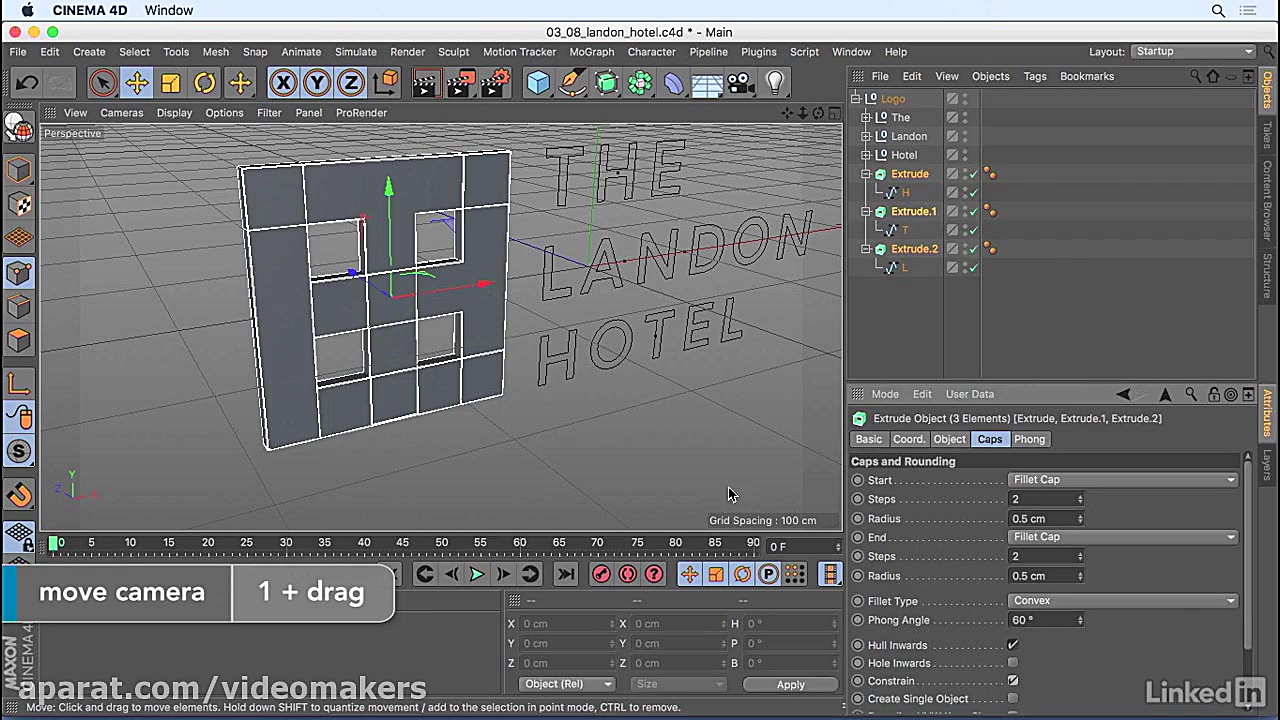The height and width of the screenshot is (720, 1280).
Task: Toggle the Create Single Object checkbox
Action: click(1013, 699)
